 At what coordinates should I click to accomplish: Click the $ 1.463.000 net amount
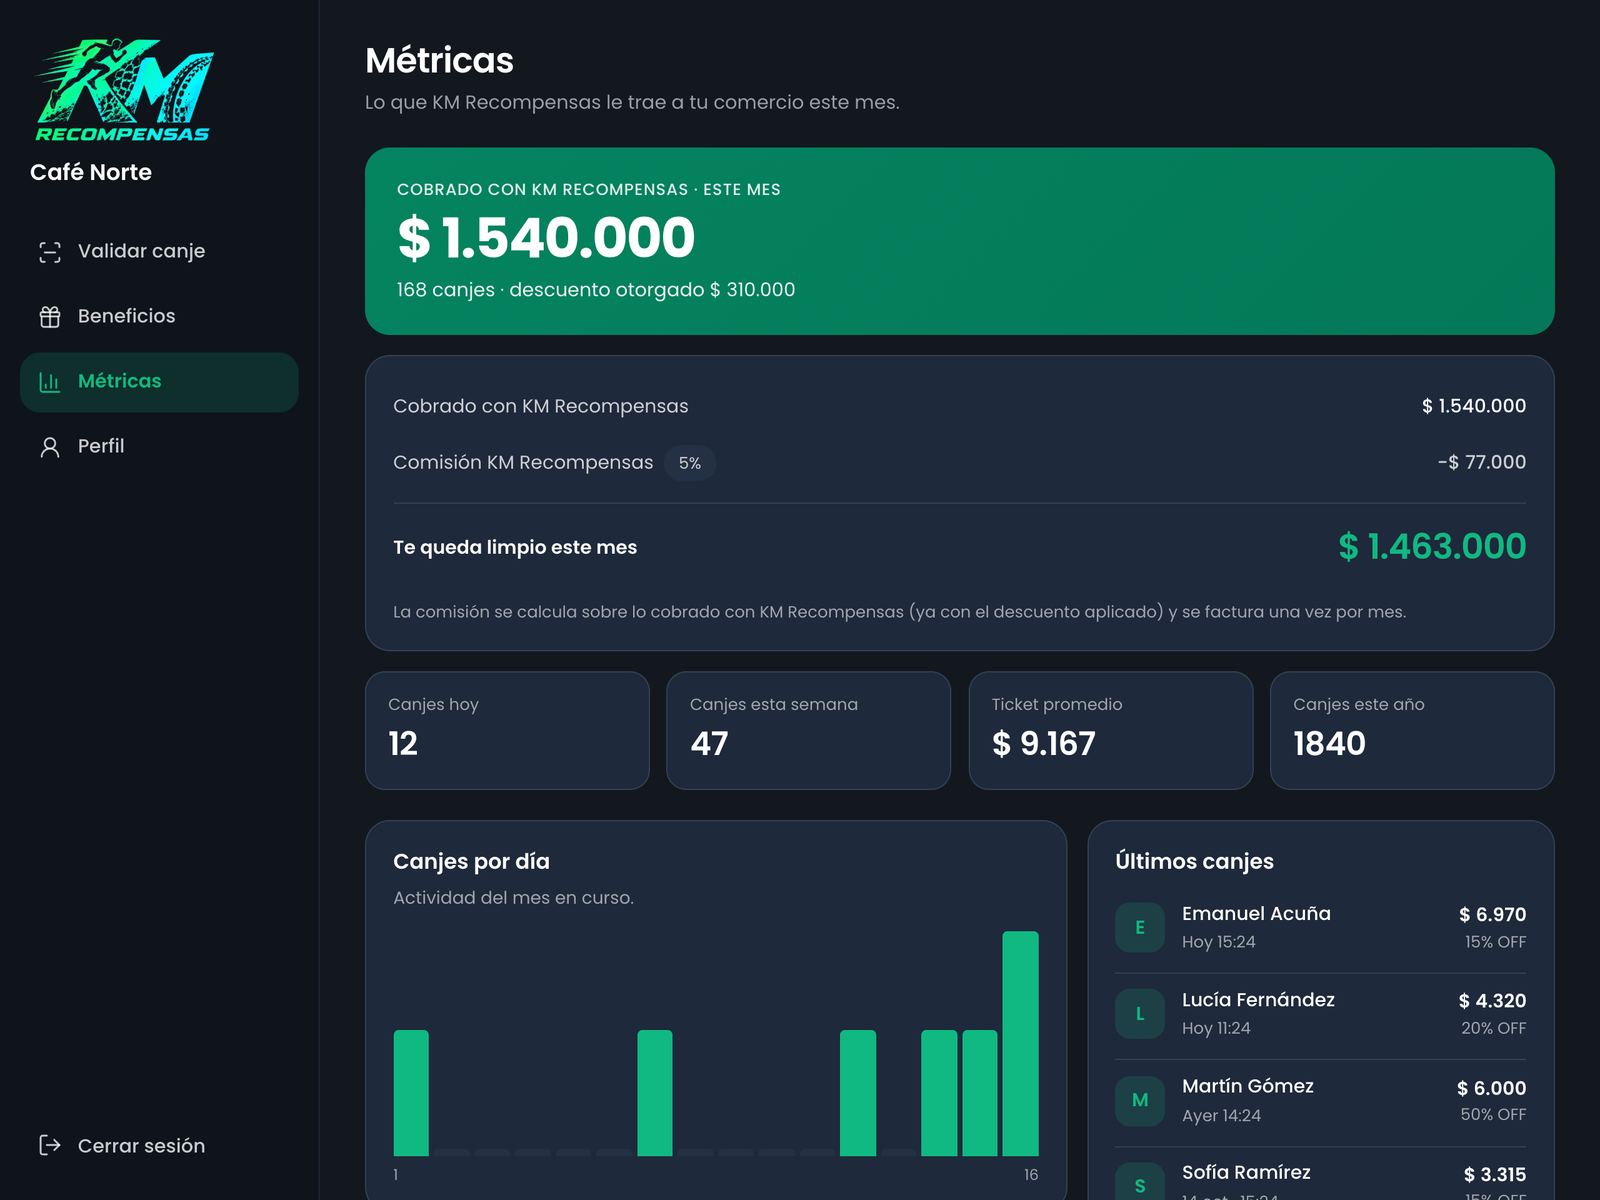(1432, 546)
